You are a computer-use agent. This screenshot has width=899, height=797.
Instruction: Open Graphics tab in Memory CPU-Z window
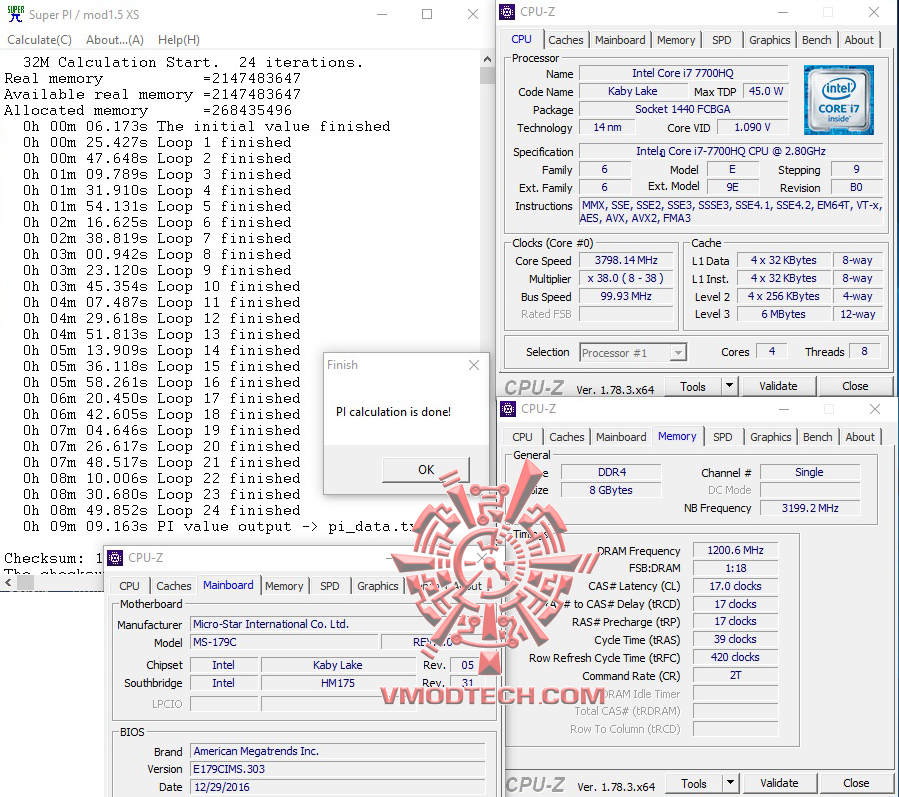tap(771, 437)
